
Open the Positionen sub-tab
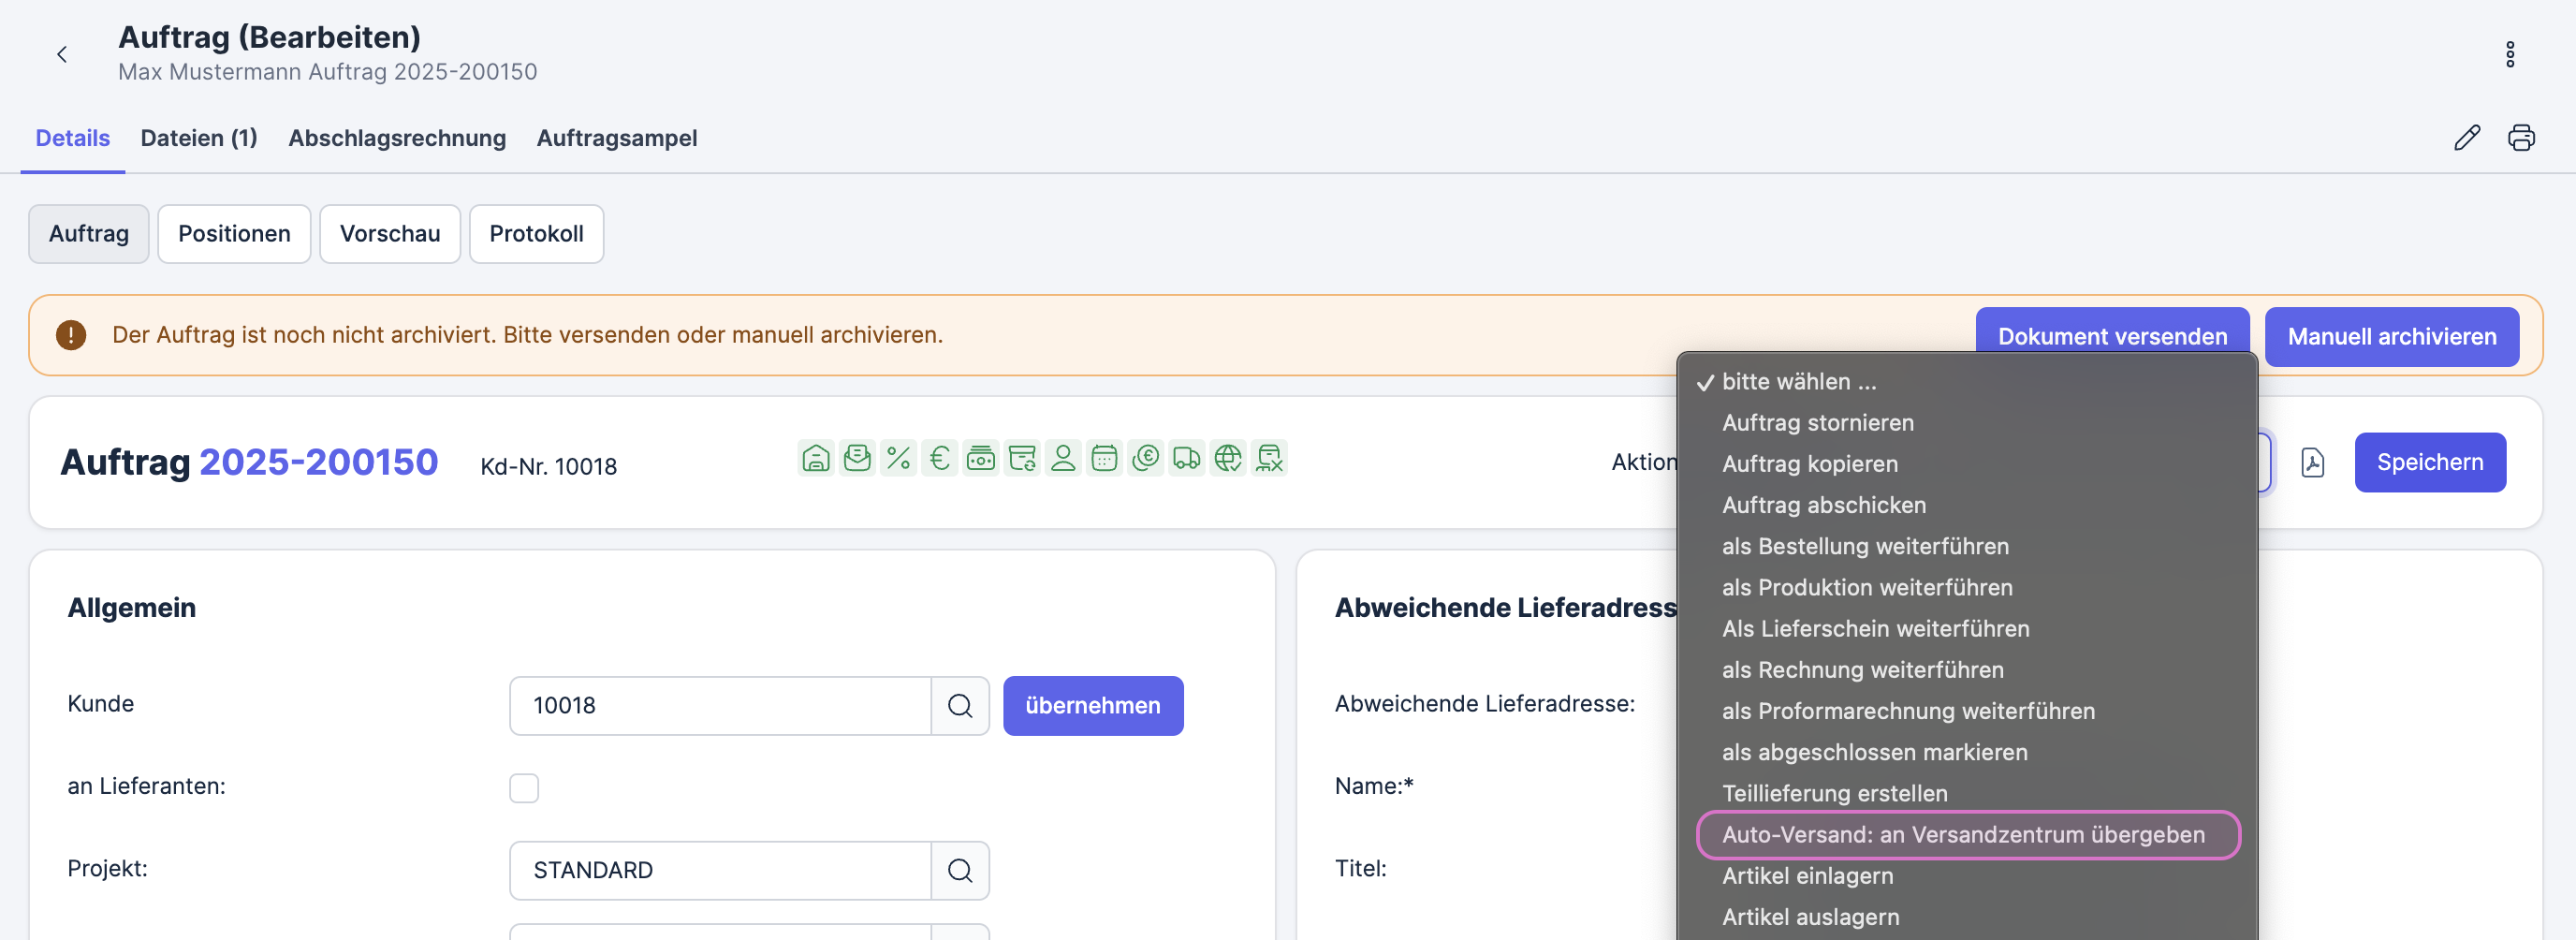[x=234, y=234]
